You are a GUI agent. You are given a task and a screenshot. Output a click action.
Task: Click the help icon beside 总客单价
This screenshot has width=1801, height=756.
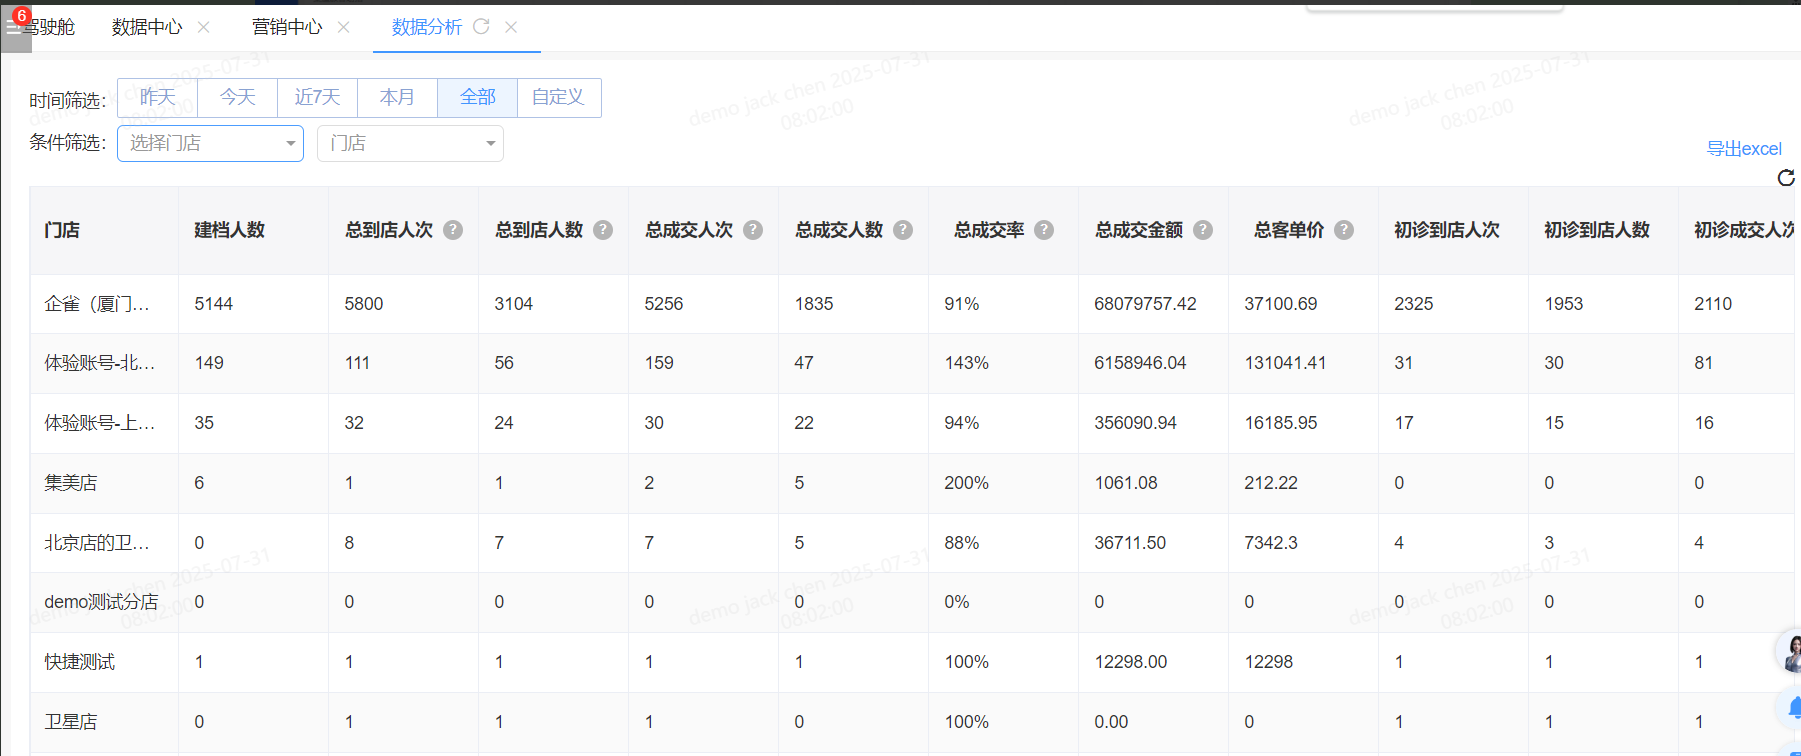pos(1344,230)
